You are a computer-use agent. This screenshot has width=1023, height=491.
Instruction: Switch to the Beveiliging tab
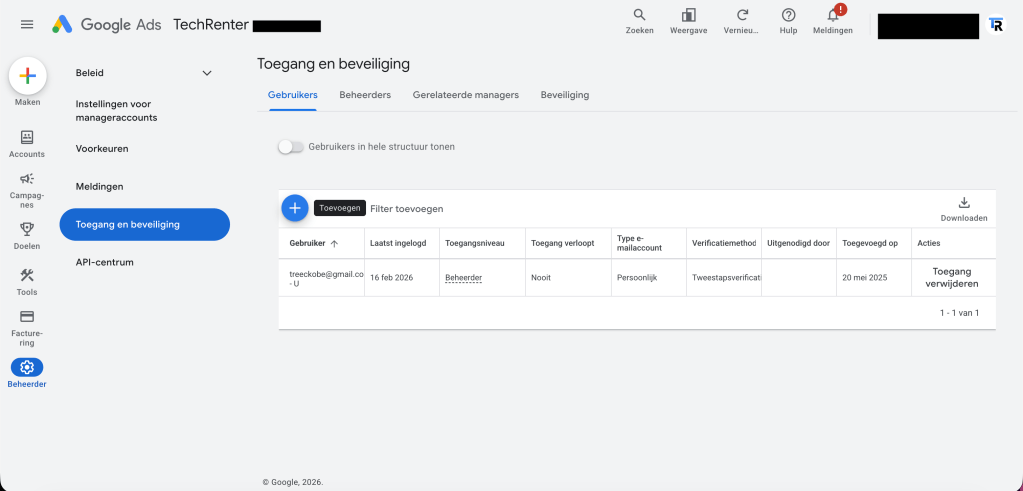564,95
